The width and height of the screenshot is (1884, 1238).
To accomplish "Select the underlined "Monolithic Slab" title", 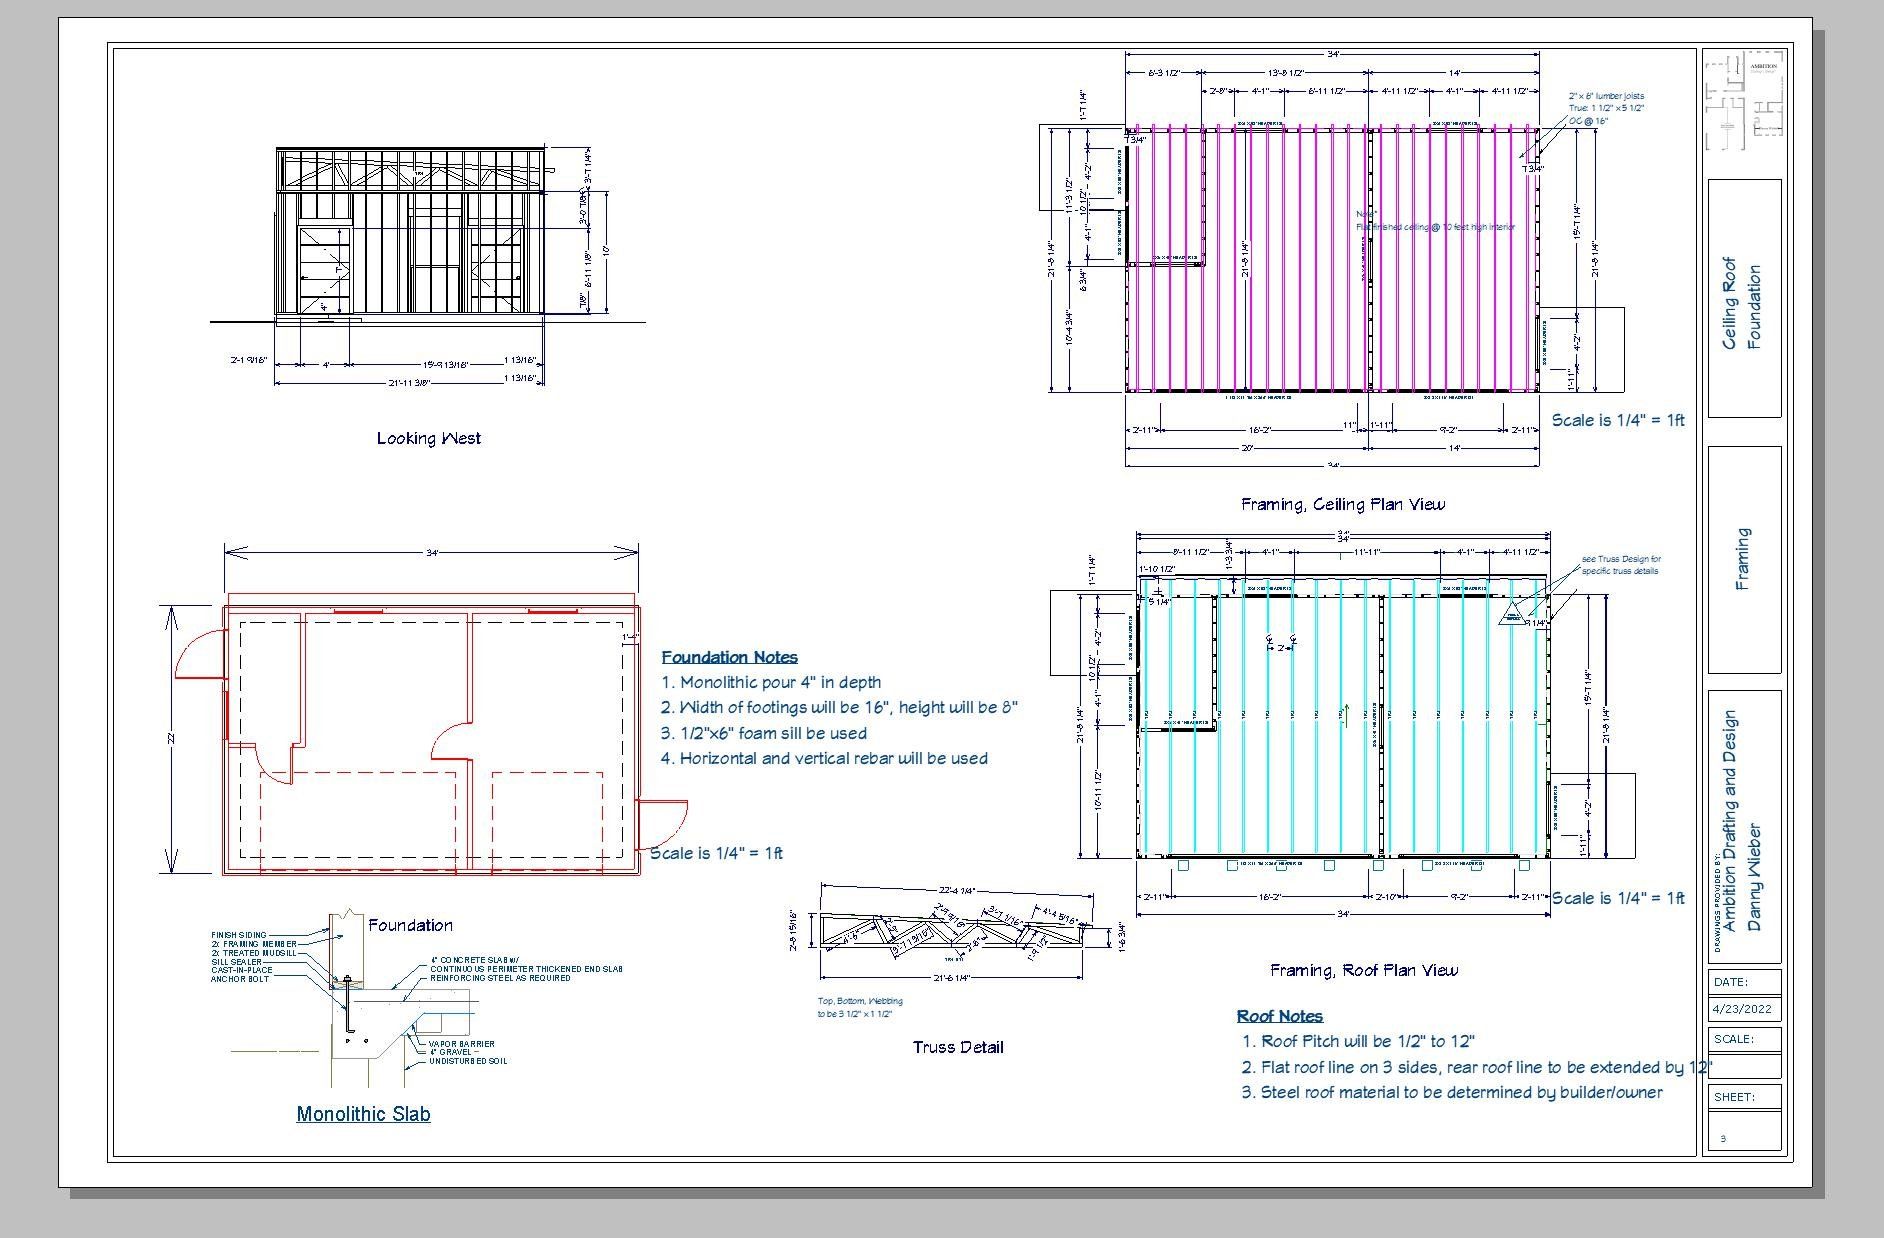I will pyautogui.click(x=363, y=1113).
